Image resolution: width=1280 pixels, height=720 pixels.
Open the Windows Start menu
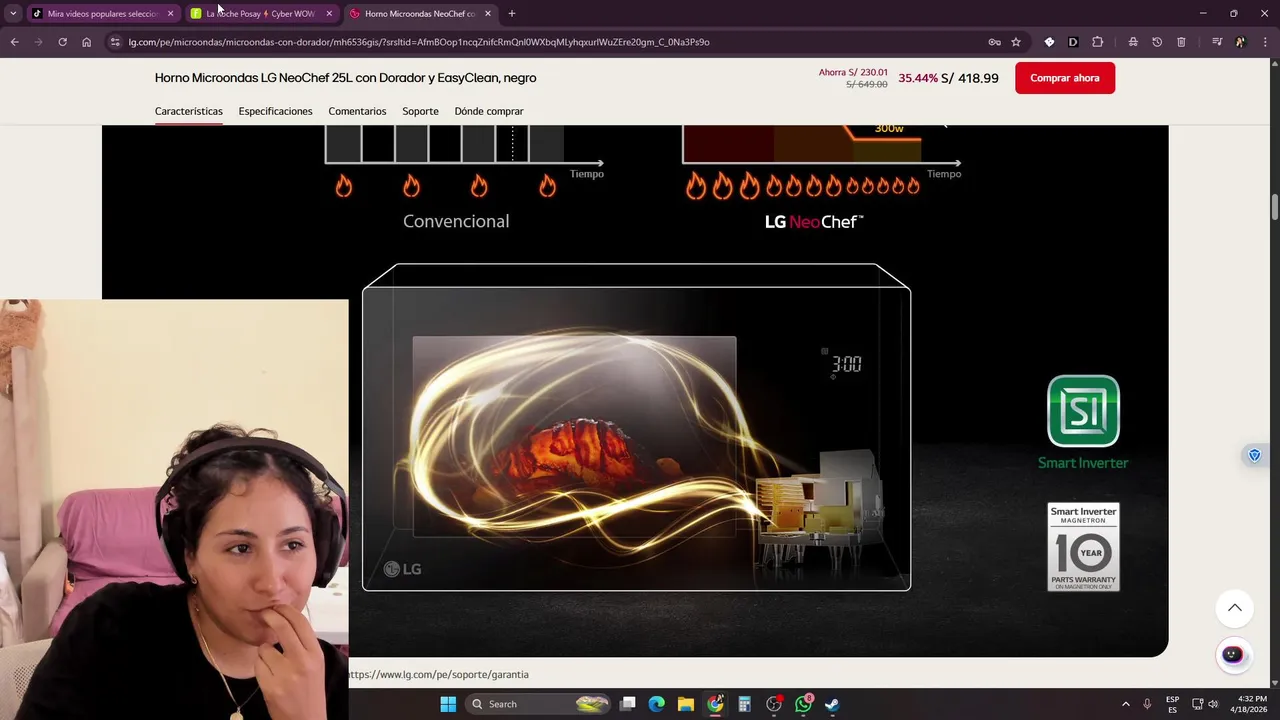point(448,704)
